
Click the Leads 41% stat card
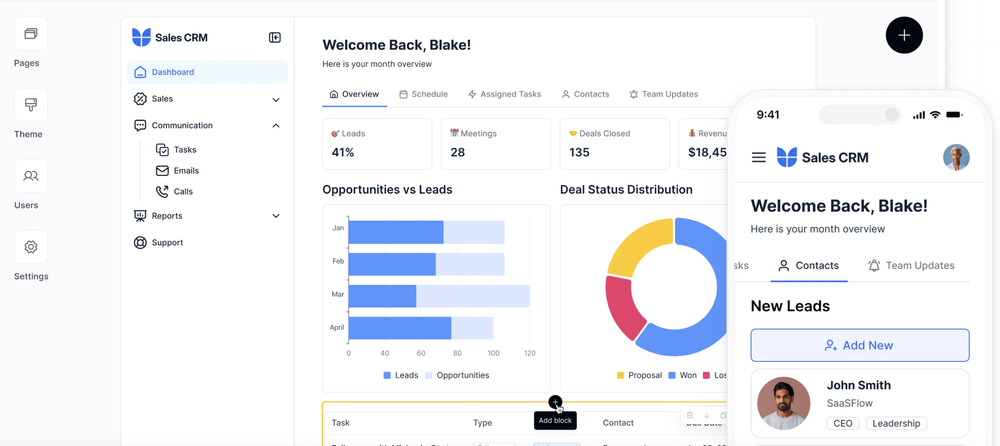tap(377, 144)
